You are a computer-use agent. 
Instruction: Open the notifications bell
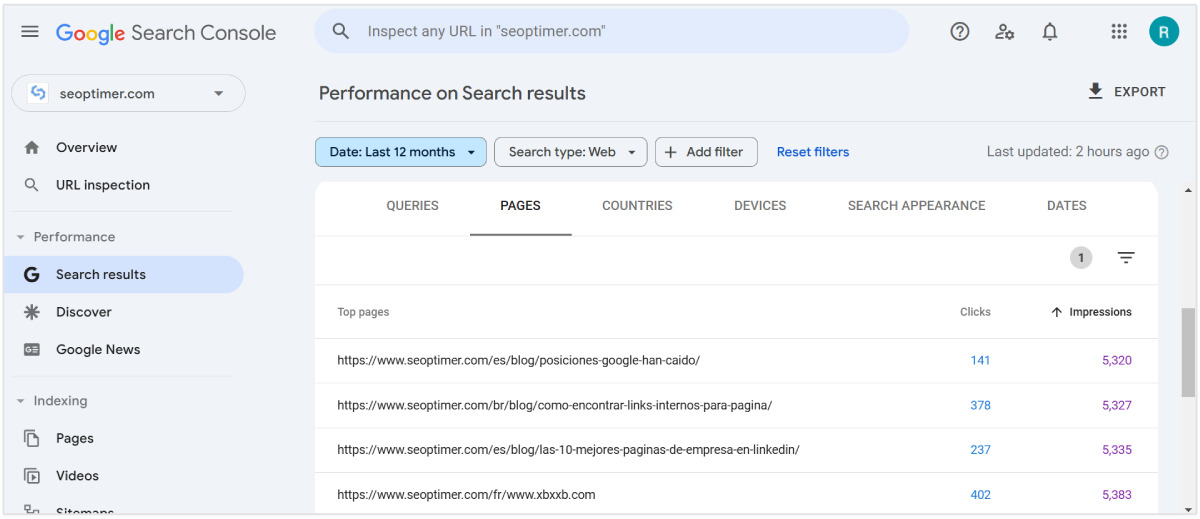pyautogui.click(x=1050, y=32)
